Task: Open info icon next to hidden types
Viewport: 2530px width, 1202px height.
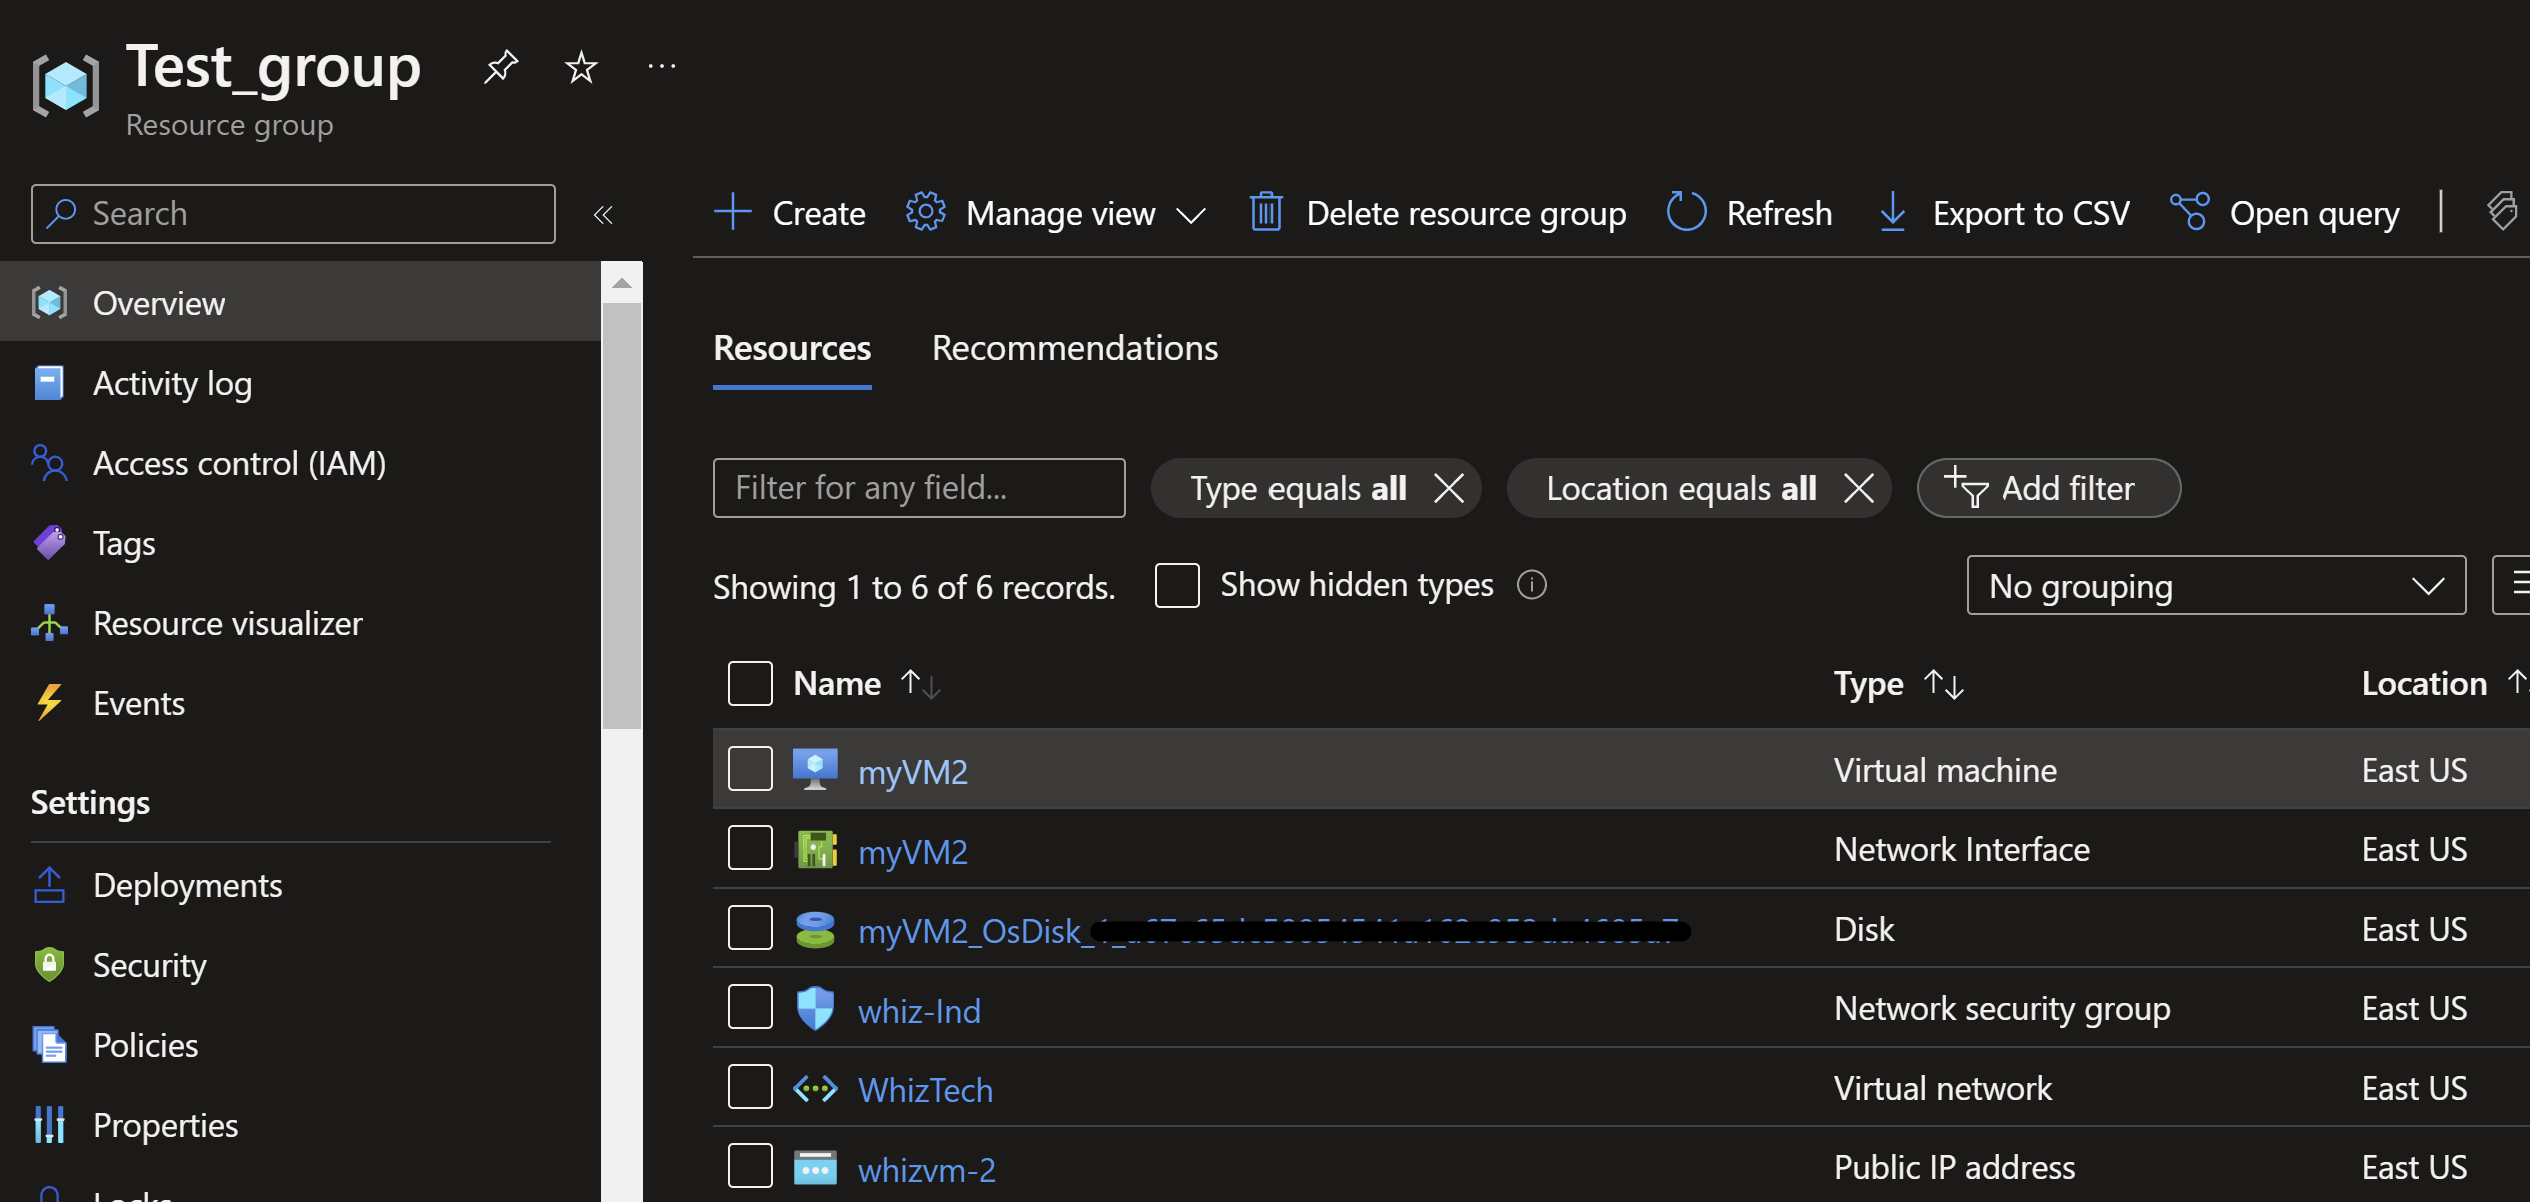Action: click(1531, 585)
